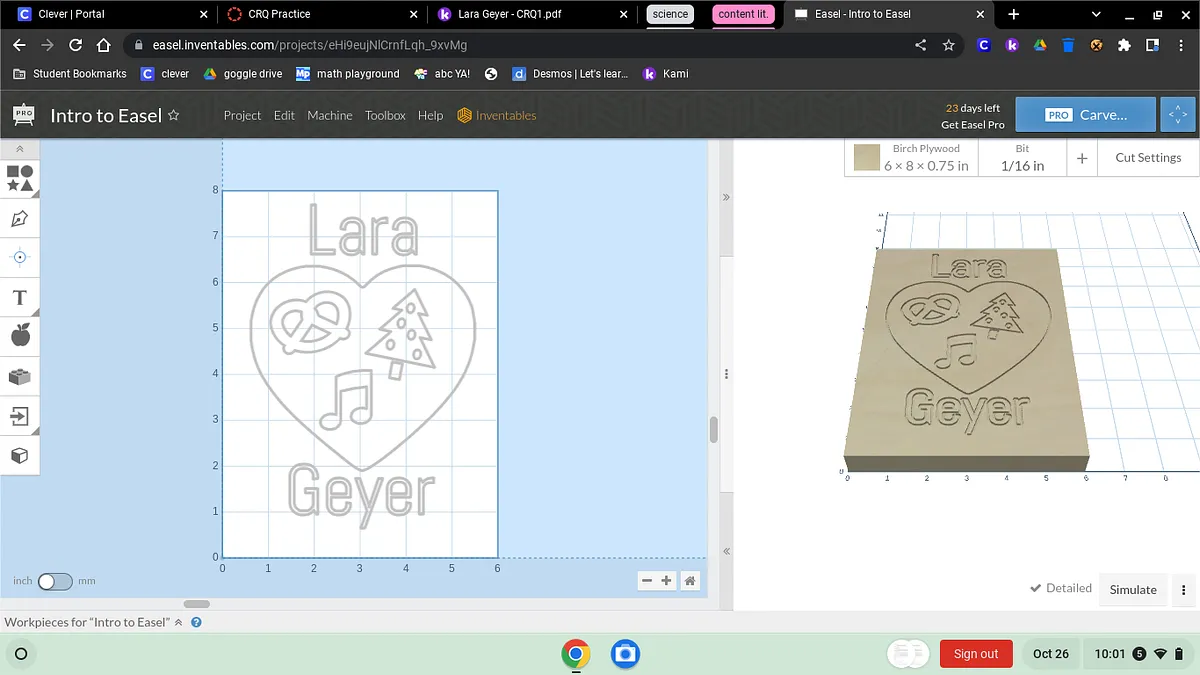Open the Machine menu
The image size is (1200, 675).
pyautogui.click(x=329, y=115)
